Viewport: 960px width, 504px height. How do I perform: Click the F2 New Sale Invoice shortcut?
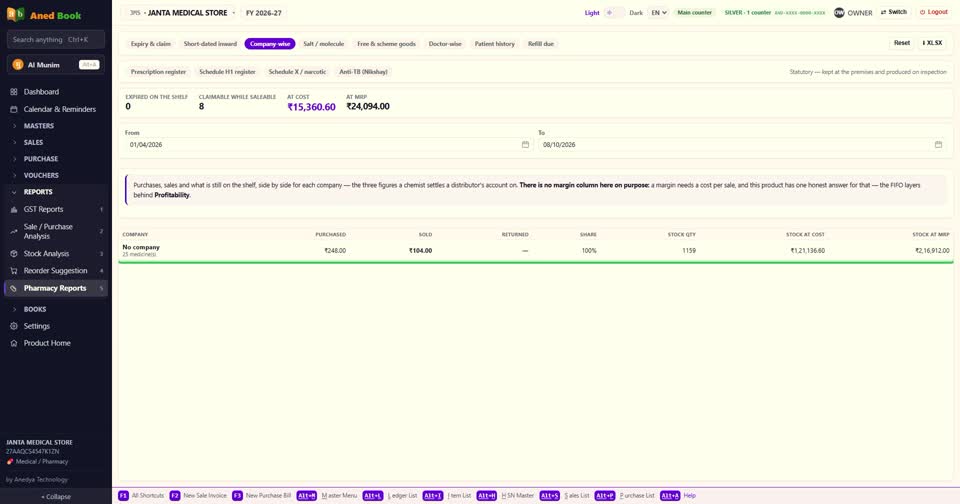tap(198, 495)
